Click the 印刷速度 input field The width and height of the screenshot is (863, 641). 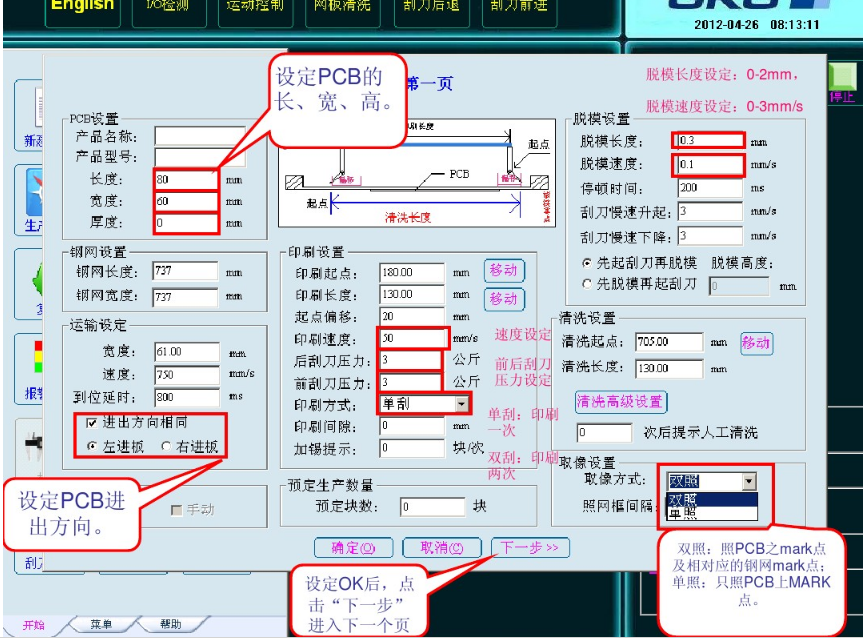[413, 338]
